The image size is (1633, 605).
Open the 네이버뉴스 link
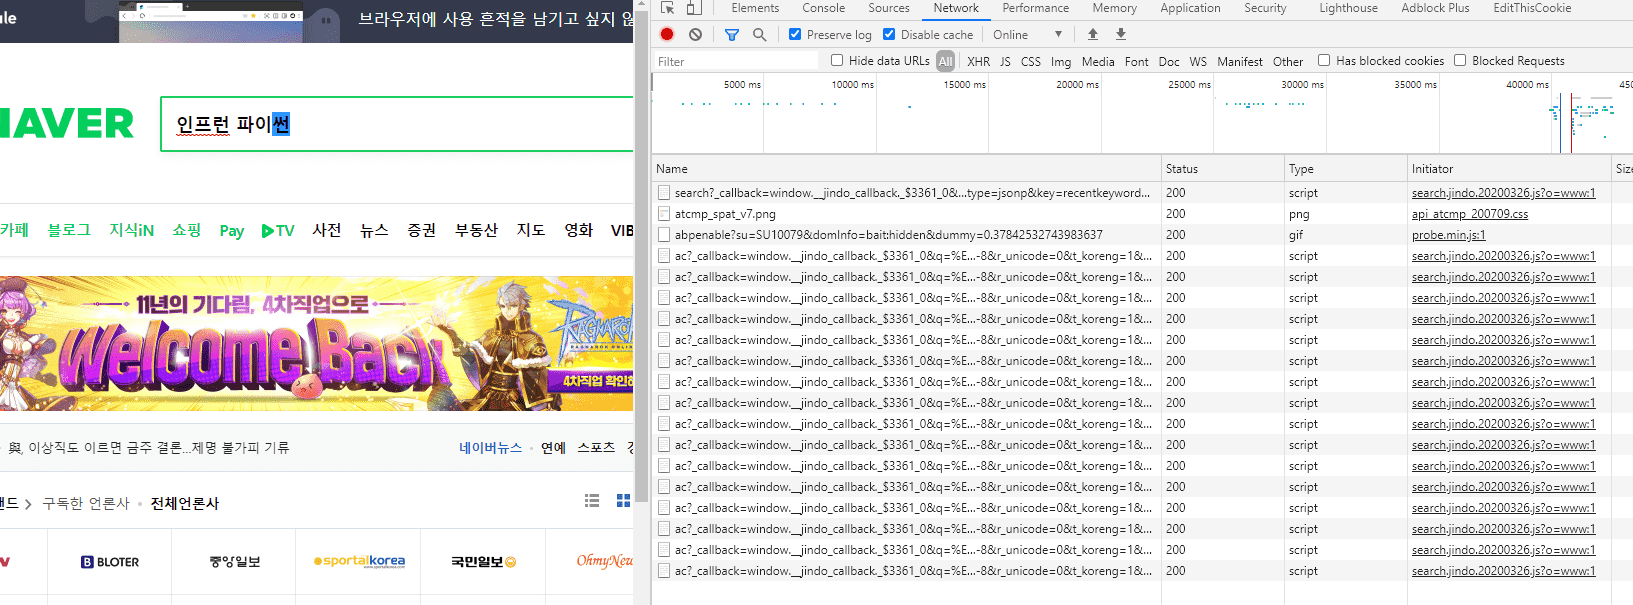[490, 447]
